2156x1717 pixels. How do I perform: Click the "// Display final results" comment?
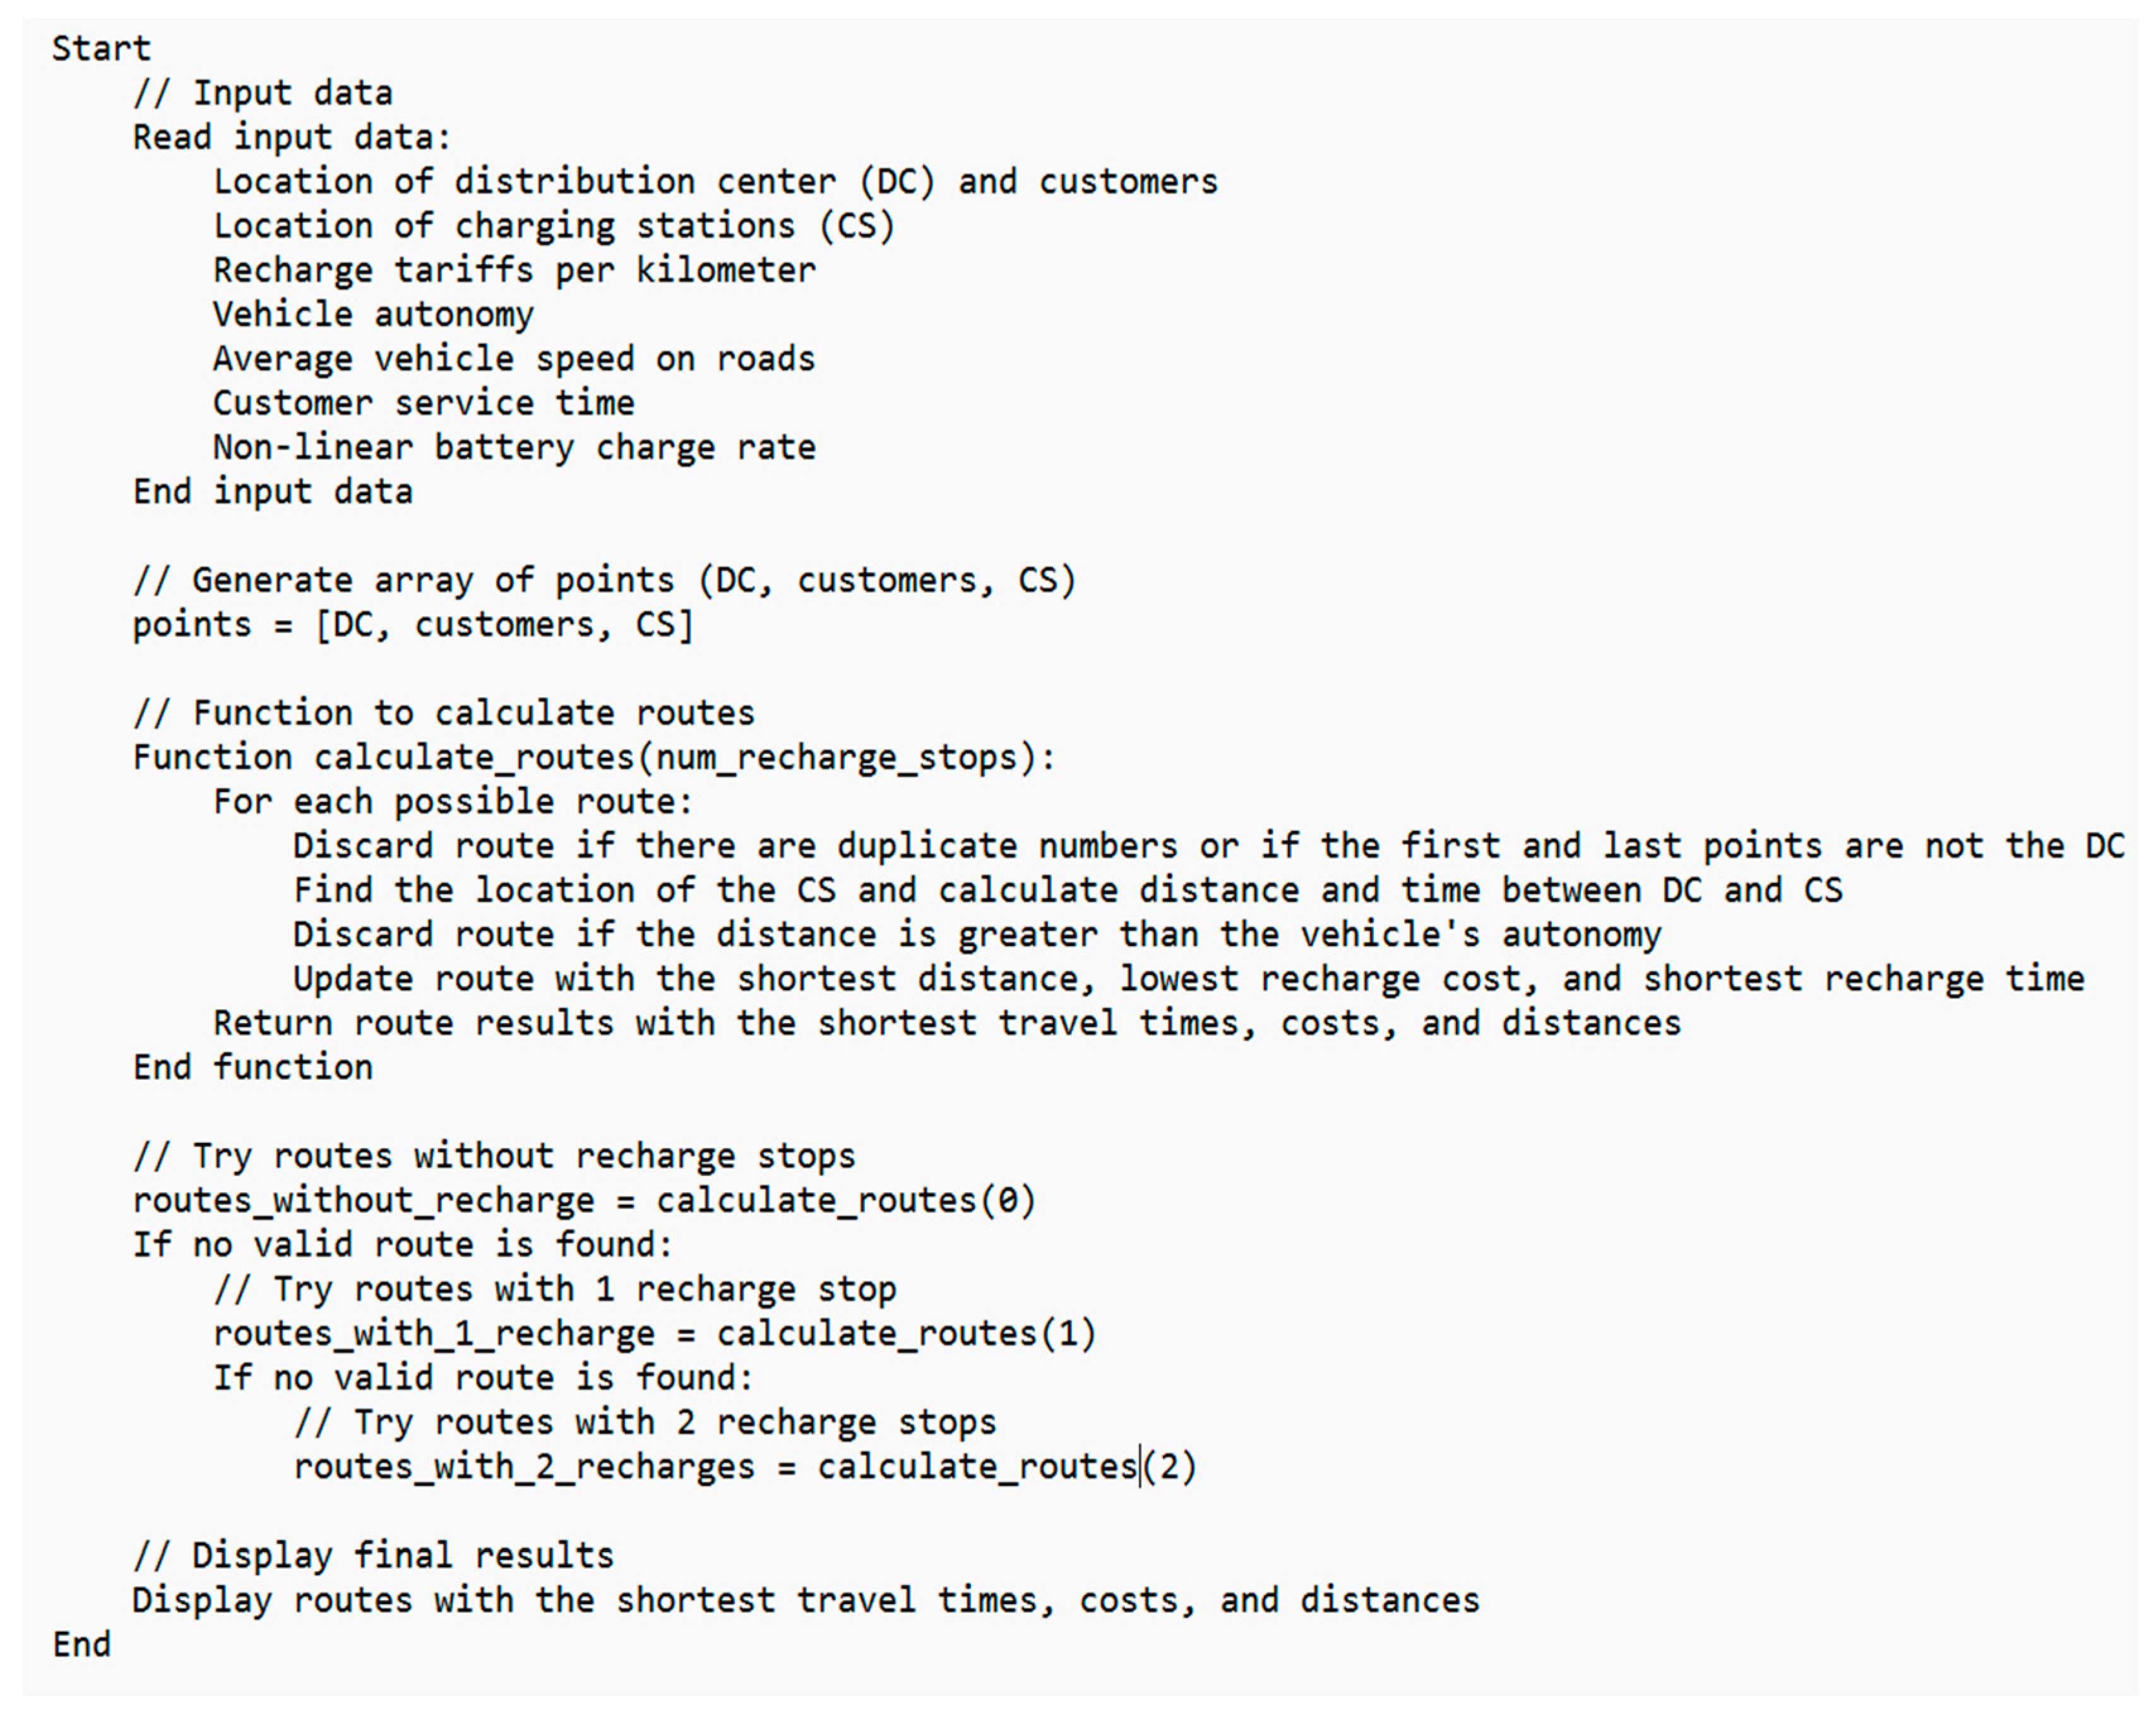(x=373, y=1556)
